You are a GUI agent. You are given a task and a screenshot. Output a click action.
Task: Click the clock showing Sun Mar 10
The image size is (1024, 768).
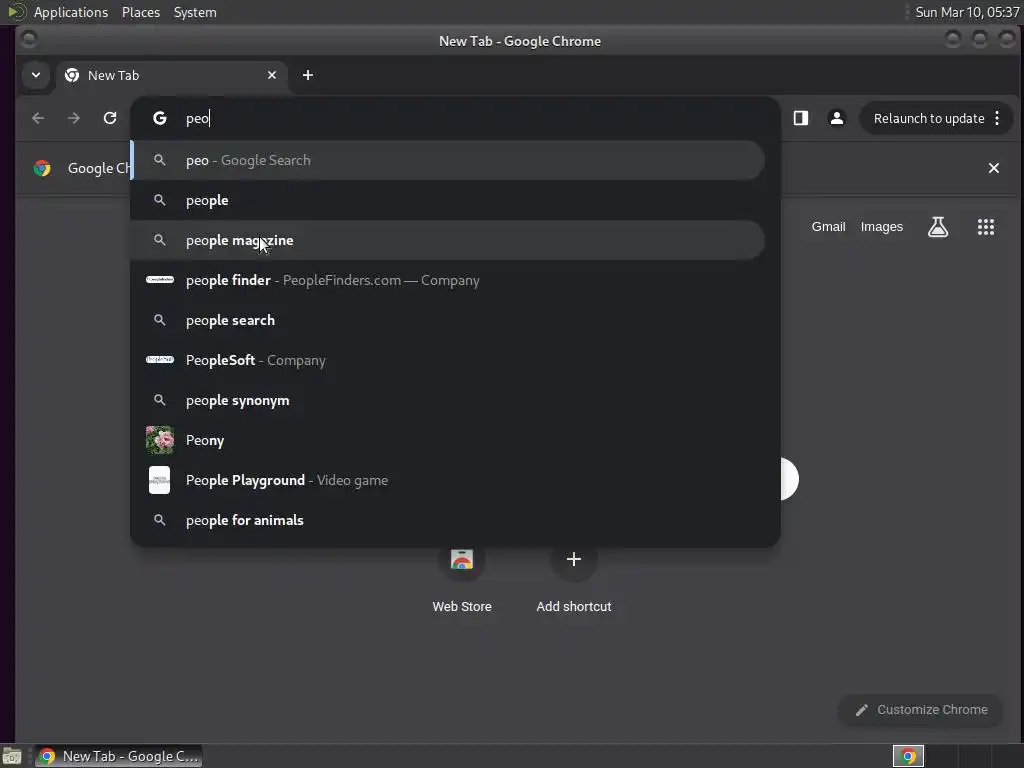coord(967,12)
